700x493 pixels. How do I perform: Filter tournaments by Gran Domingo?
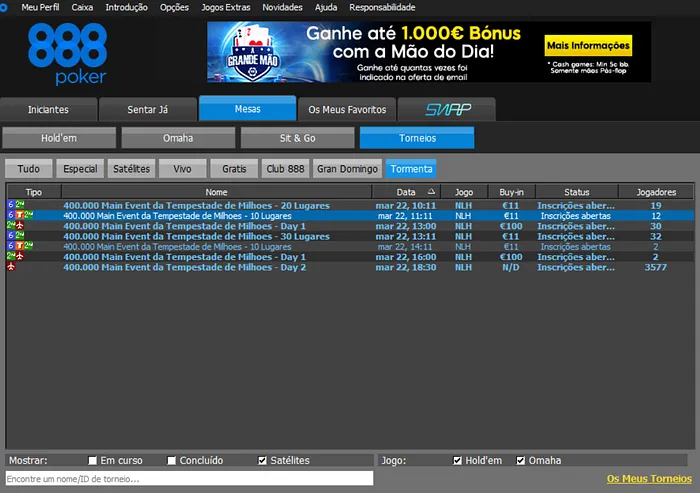347,169
